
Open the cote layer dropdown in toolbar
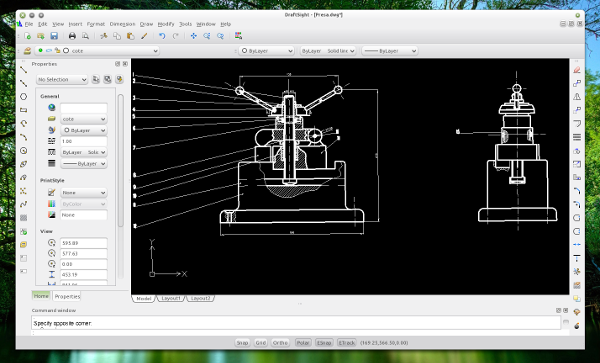(x=97, y=50)
